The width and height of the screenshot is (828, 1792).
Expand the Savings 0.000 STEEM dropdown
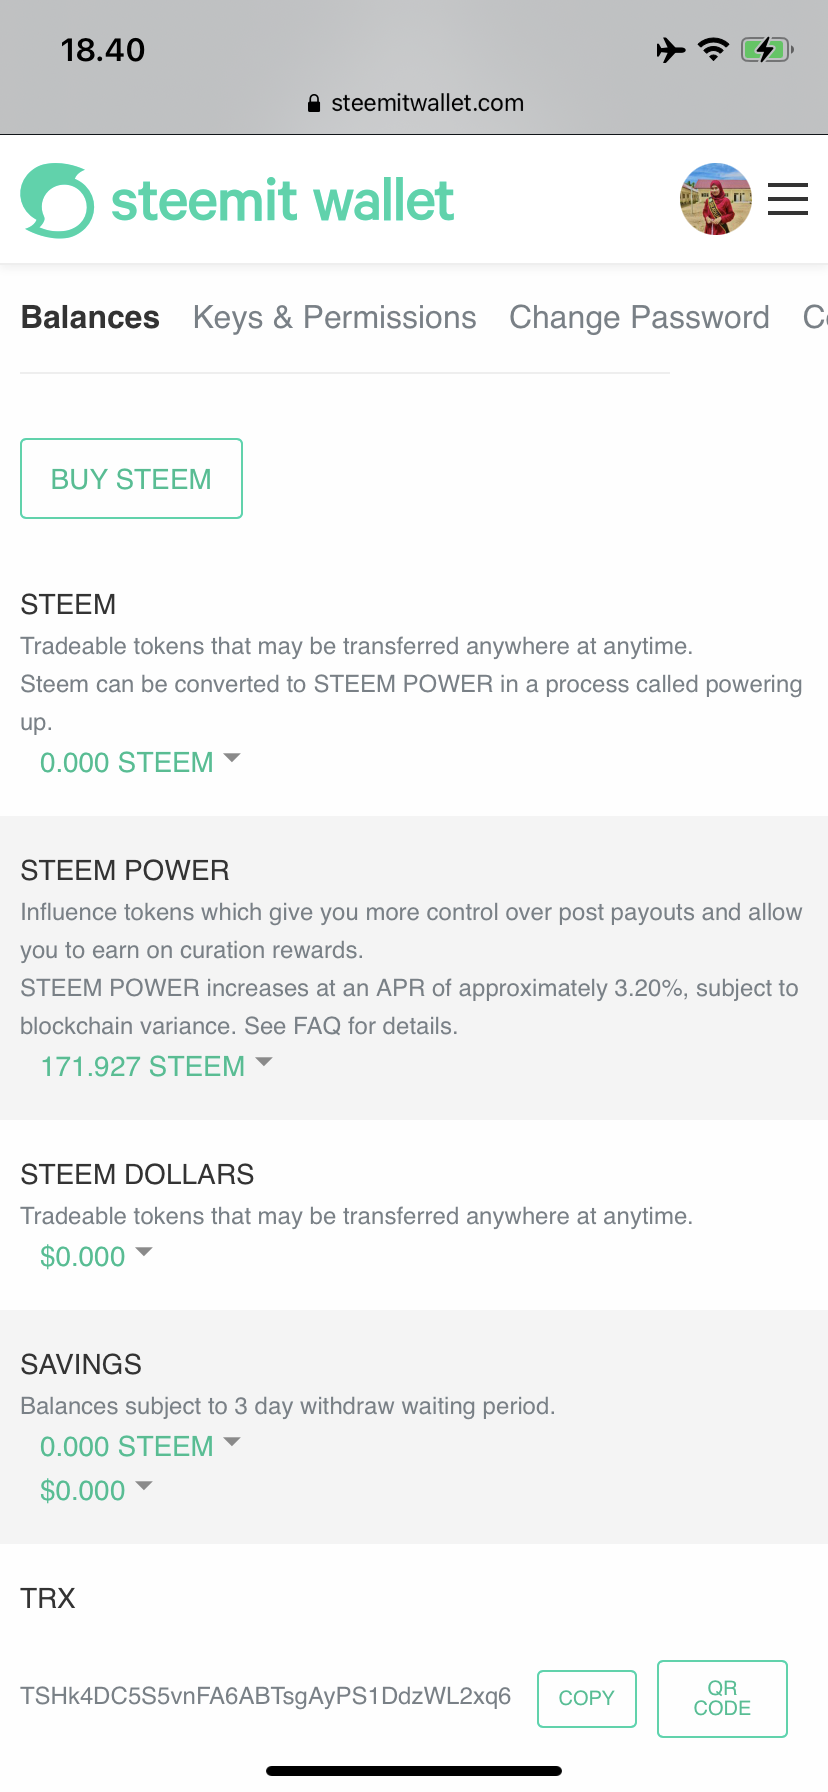click(140, 1446)
